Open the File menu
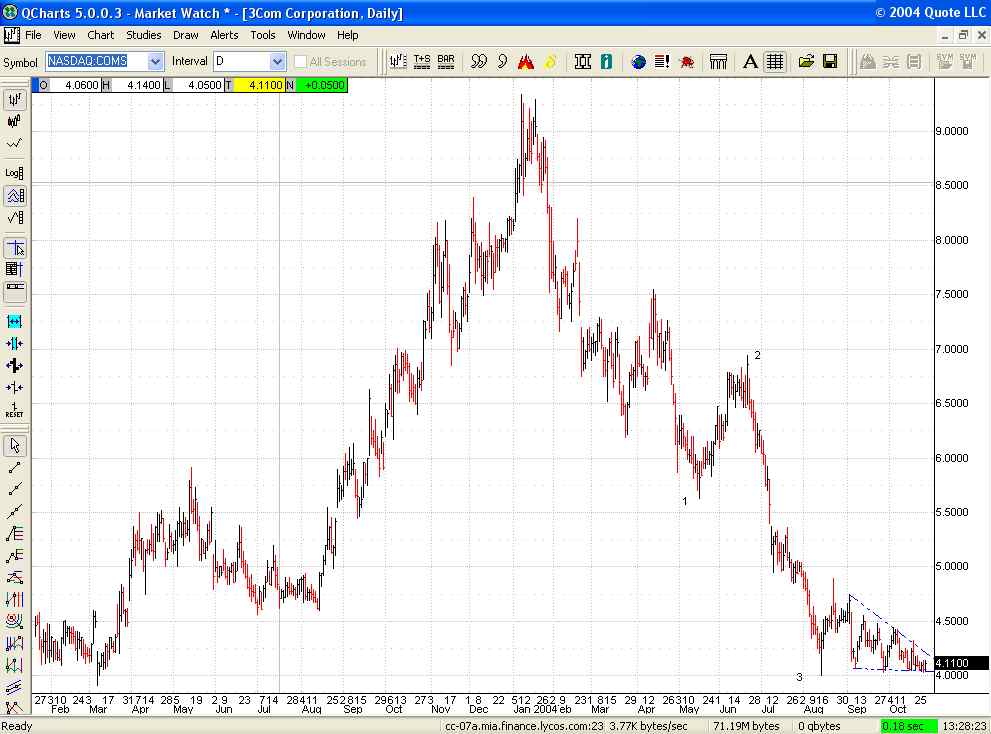Screen dimensions: 991x734 click(33, 35)
